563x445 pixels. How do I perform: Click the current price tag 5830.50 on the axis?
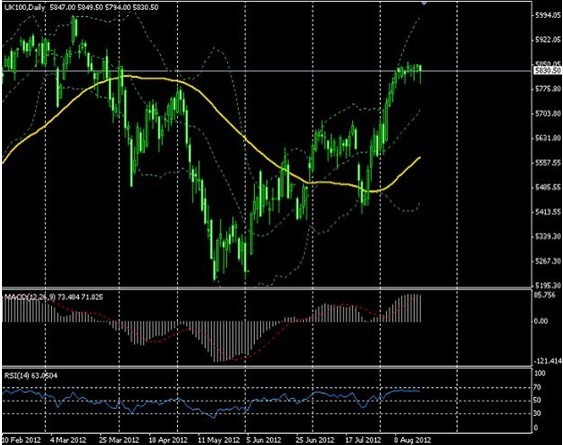547,71
